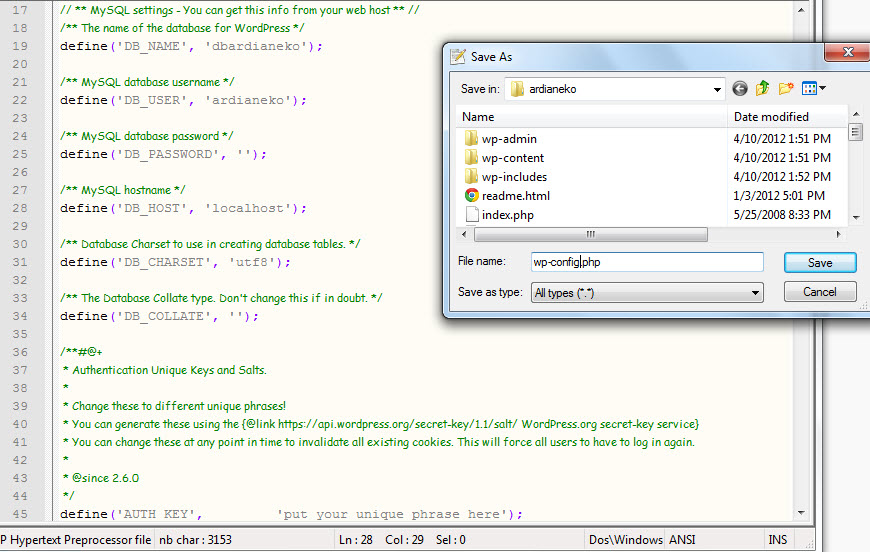This screenshot has width=870, height=552.
Task: Select the wp-includes folder icon
Action: click(471, 176)
